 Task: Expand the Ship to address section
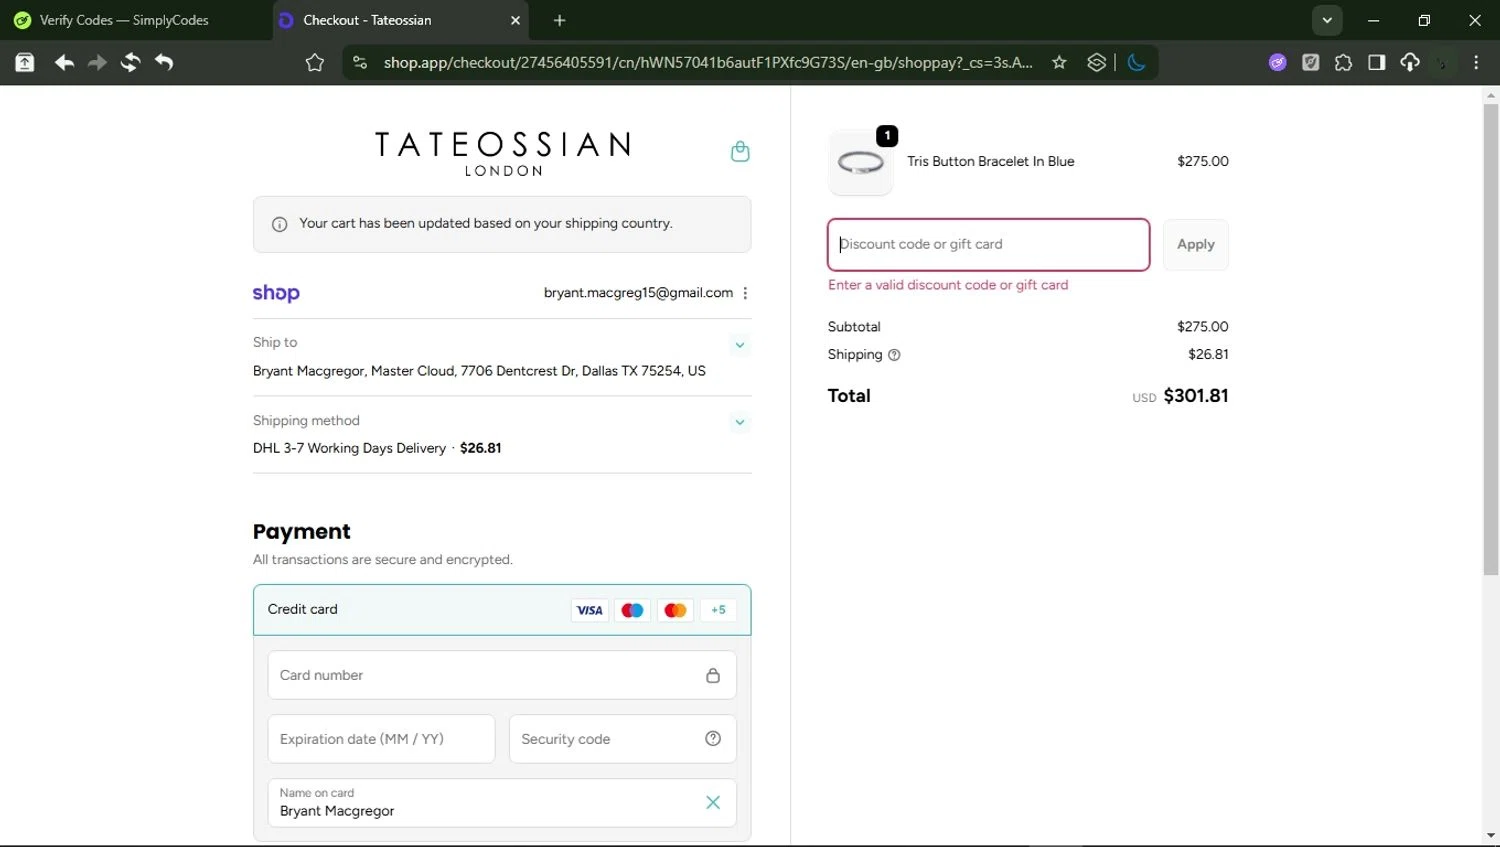[740, 345]
